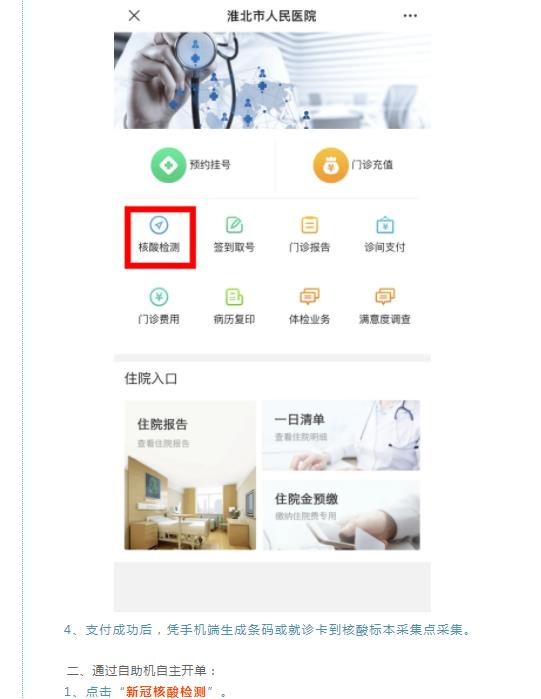Image resolution: width=541 pixels, height=699 pixels.
Task: Close the page with the X icon
Action: (134, 16)
